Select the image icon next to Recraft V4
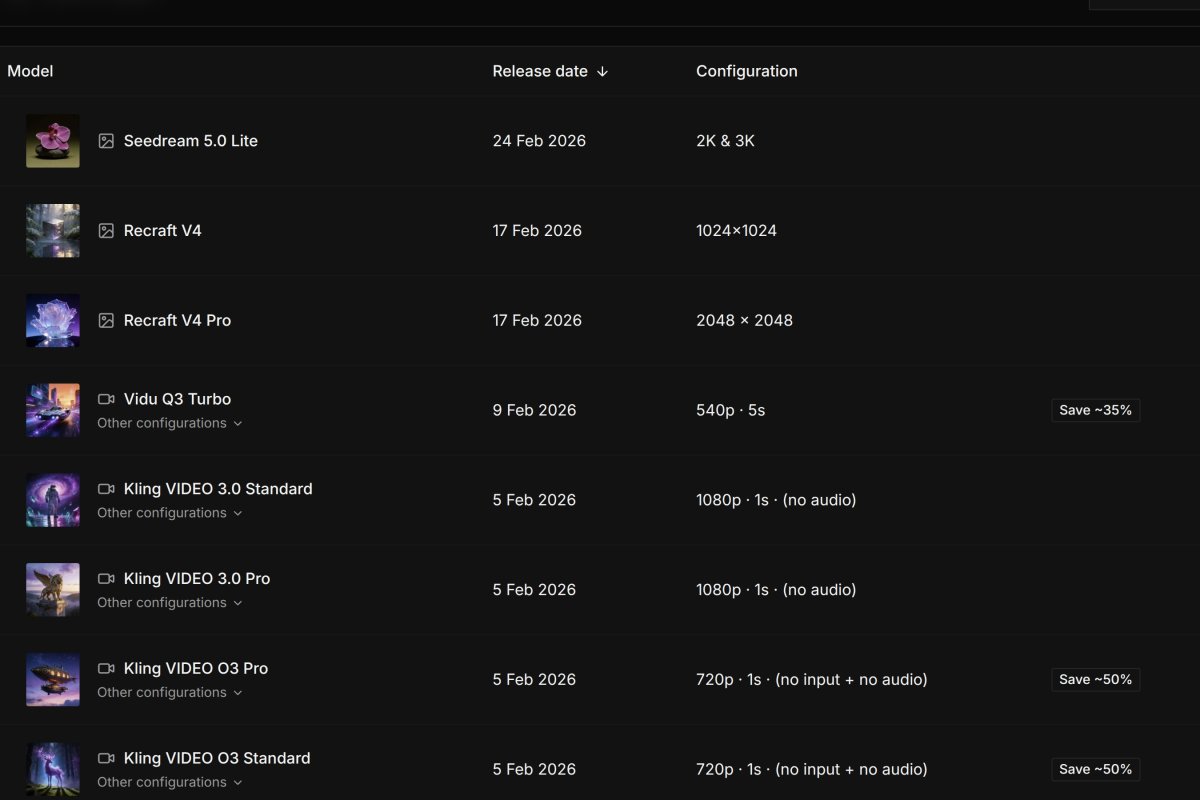The image size is (1200, 800). [x=106, y=230]
